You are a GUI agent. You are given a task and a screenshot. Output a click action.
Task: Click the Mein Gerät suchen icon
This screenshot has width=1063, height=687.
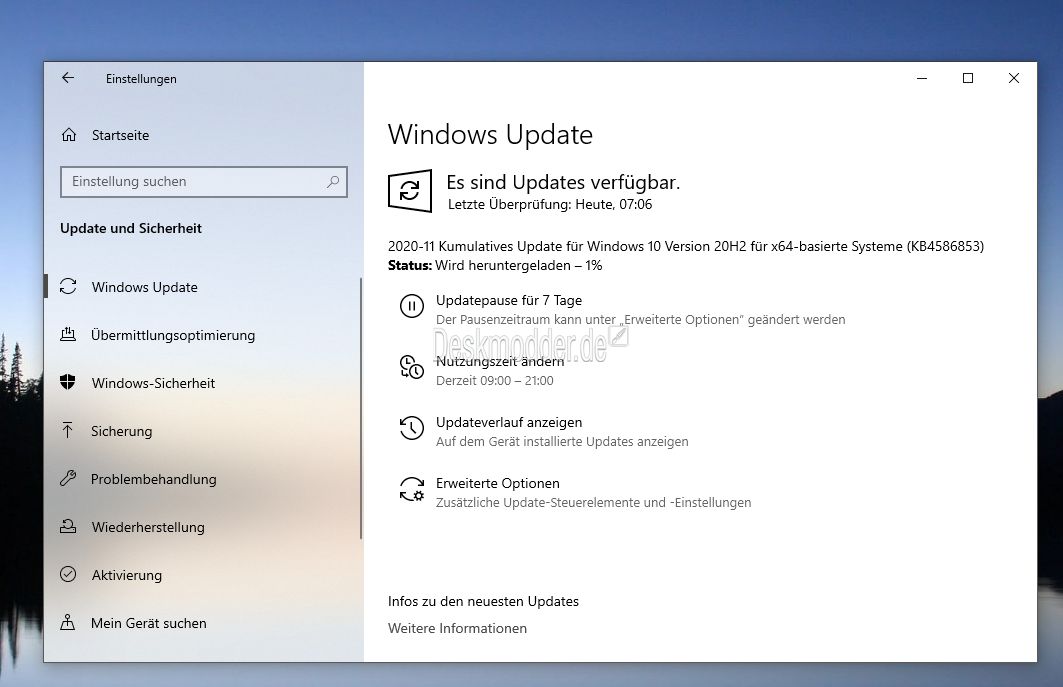click(x=68, y=623)
